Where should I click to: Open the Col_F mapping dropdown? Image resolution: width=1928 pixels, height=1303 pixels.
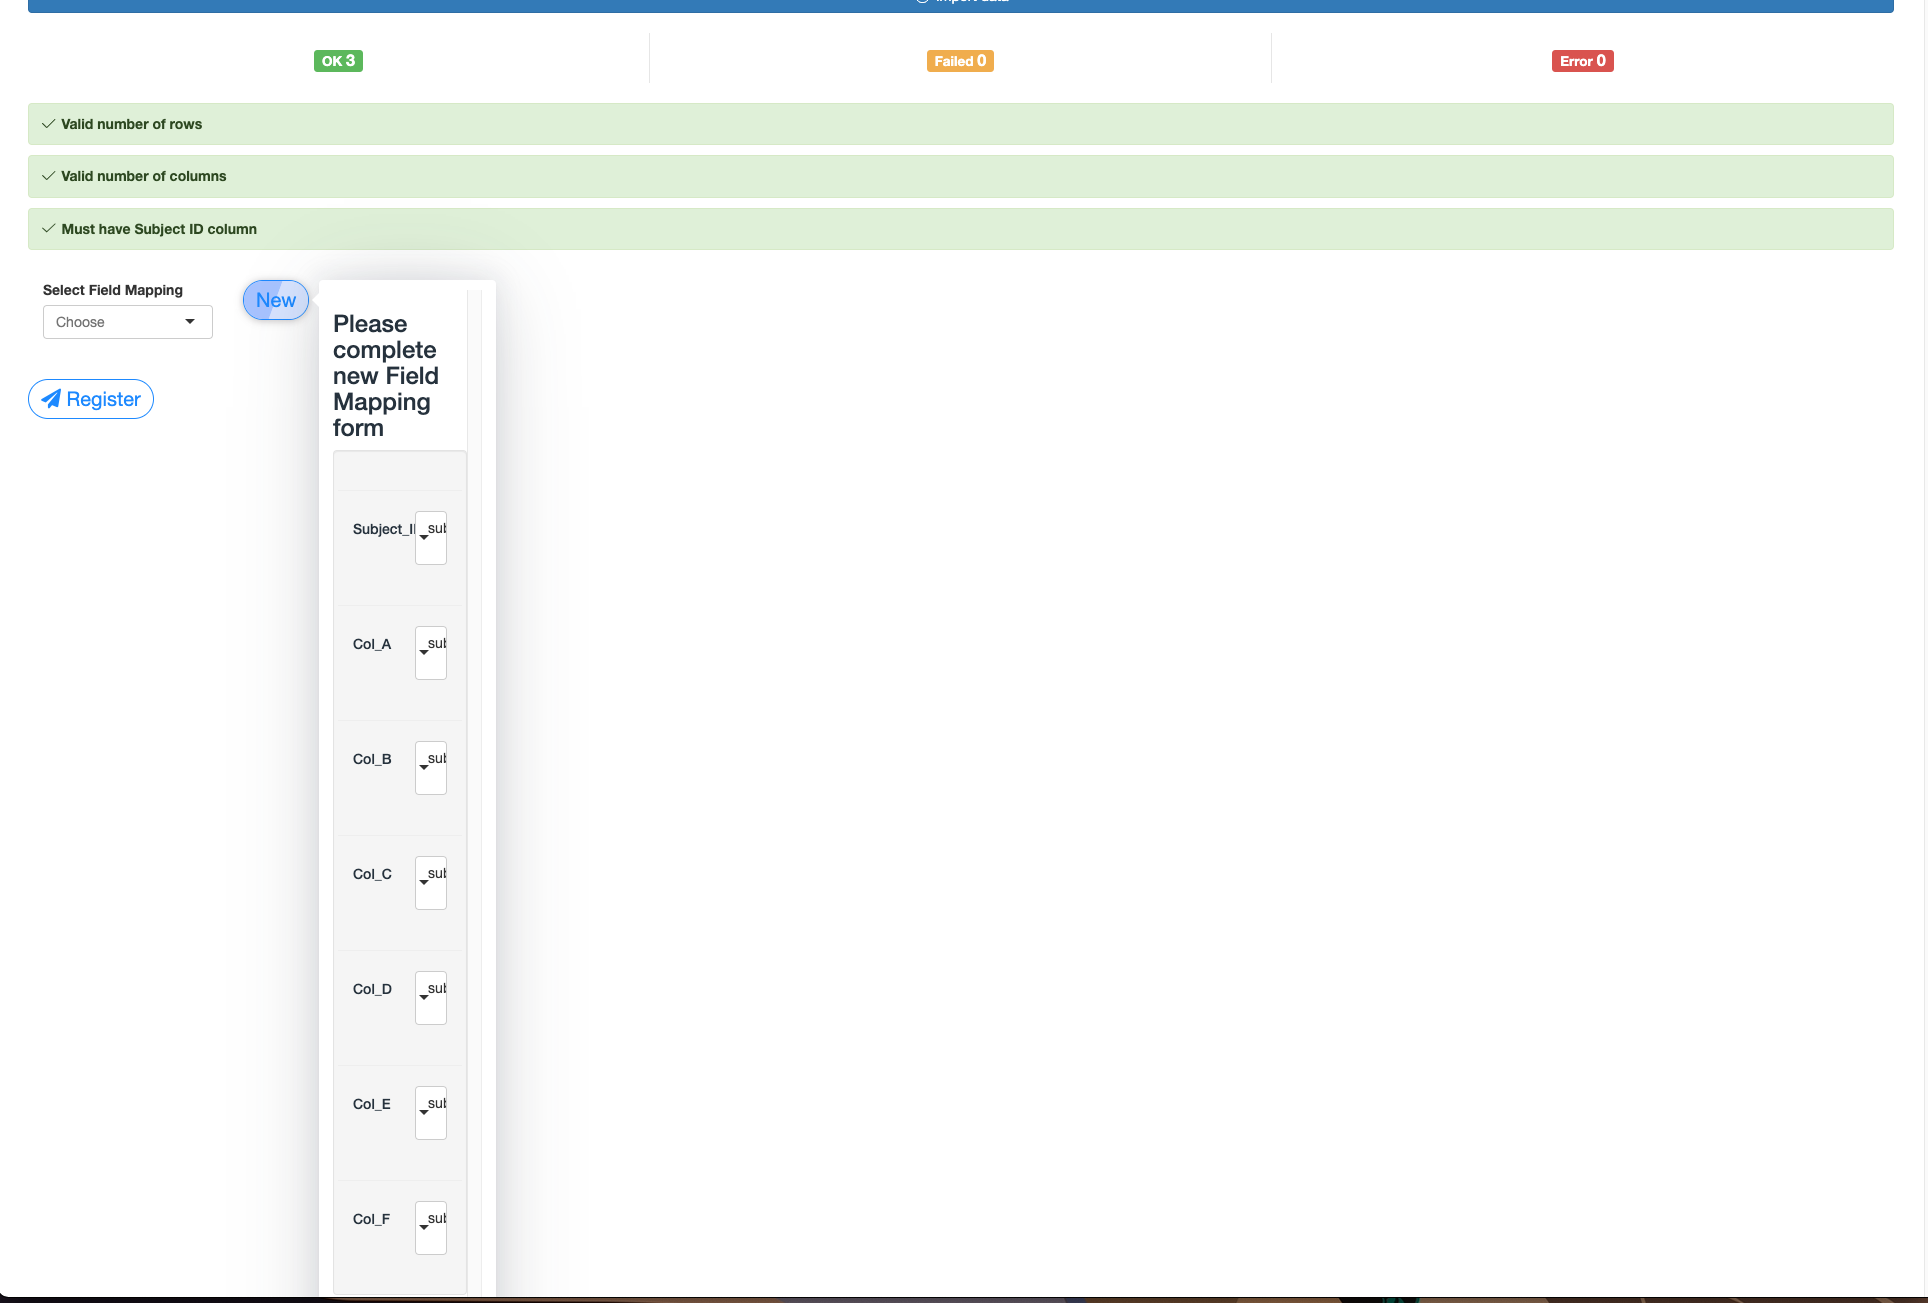click(430, 1227)
